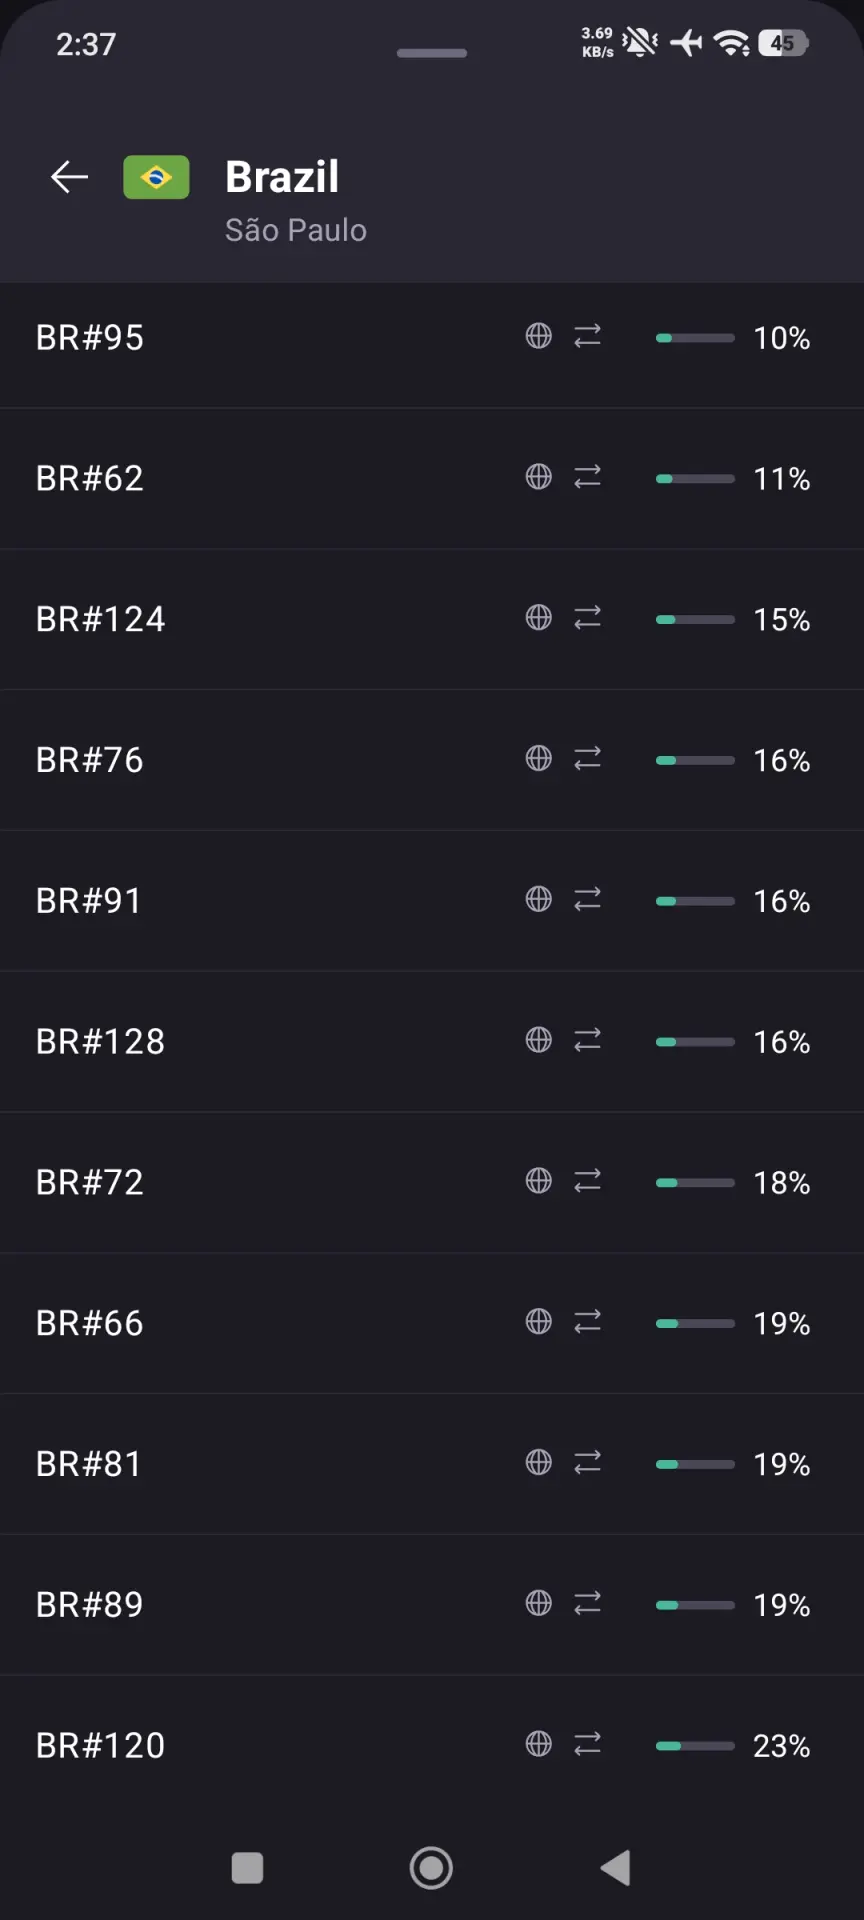Tap the Android Recent Apps square button
Image resolution: width=864 pixels, height=1920 pixels.
tap(247, 1867)
